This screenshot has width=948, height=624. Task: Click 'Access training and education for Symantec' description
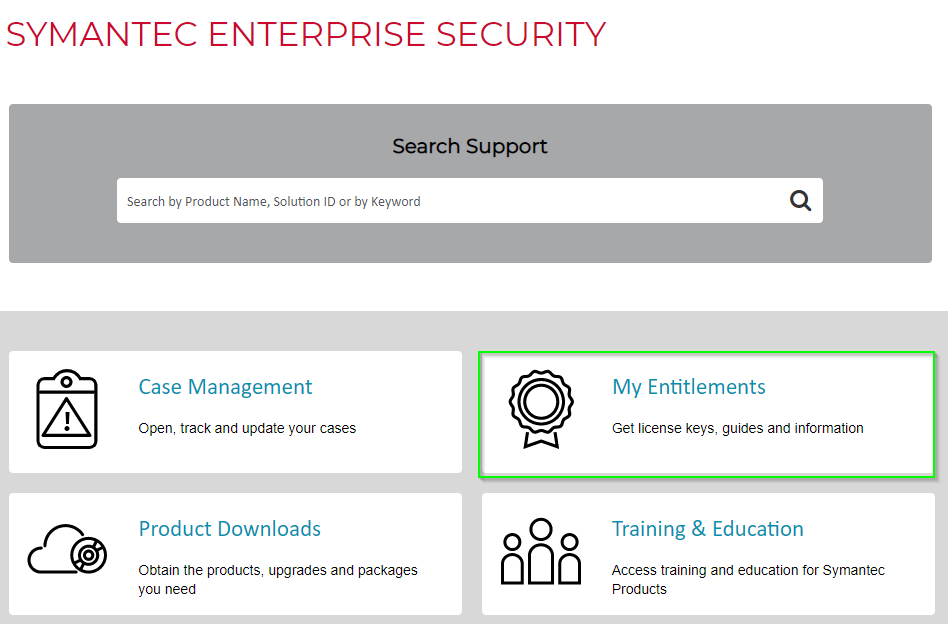(748, 579)
